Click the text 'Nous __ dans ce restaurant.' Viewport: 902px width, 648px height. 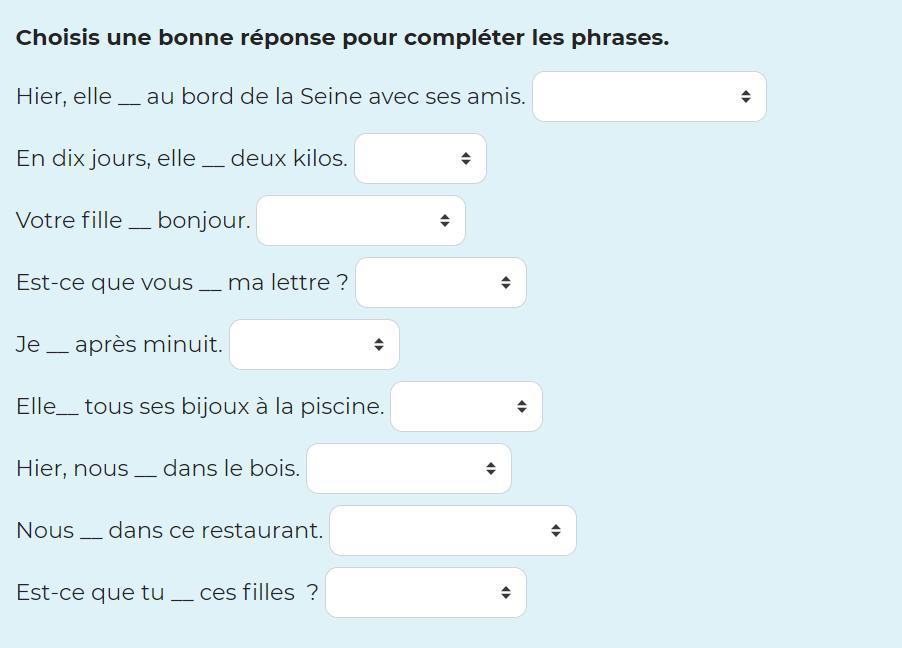click(169, 531)
